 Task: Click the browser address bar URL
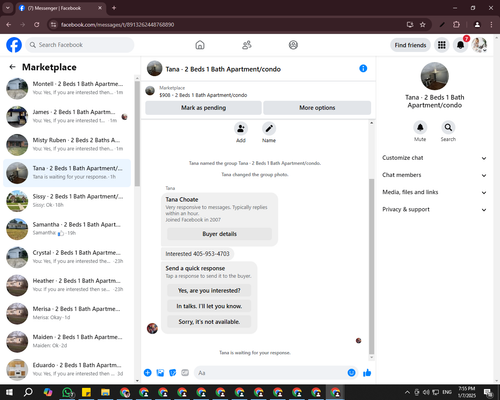[117, 25]
